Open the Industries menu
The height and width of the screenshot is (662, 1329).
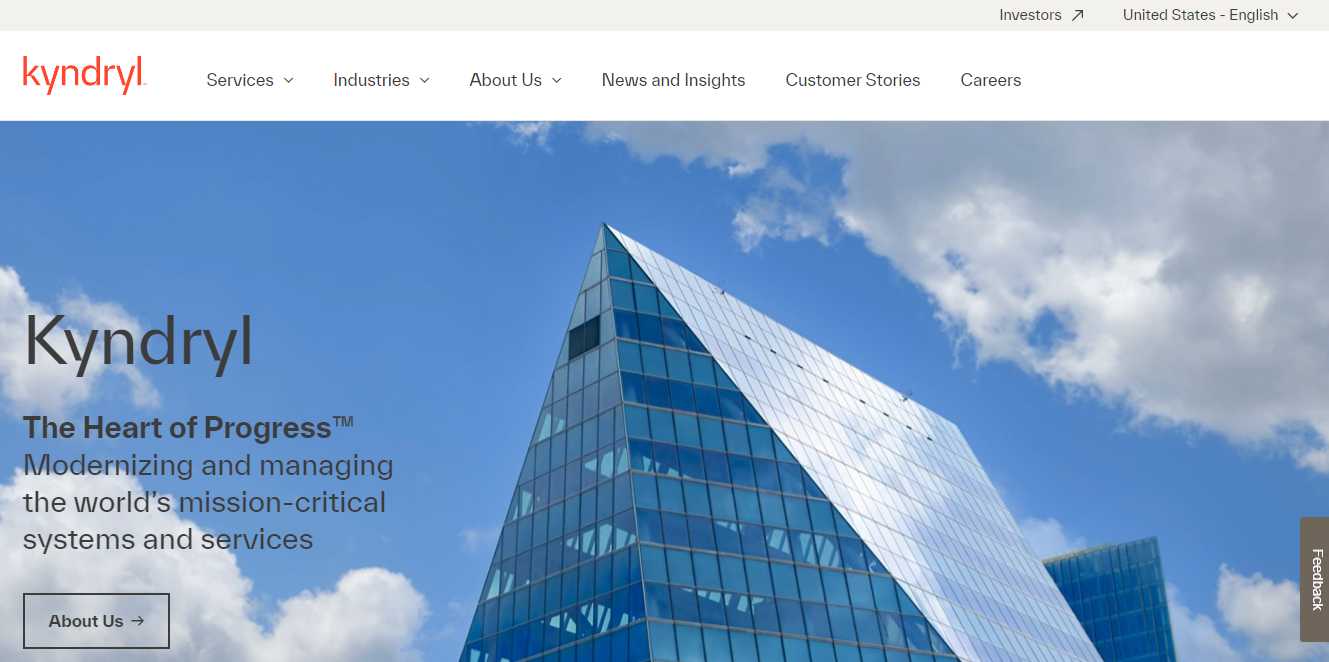[381, 80]
